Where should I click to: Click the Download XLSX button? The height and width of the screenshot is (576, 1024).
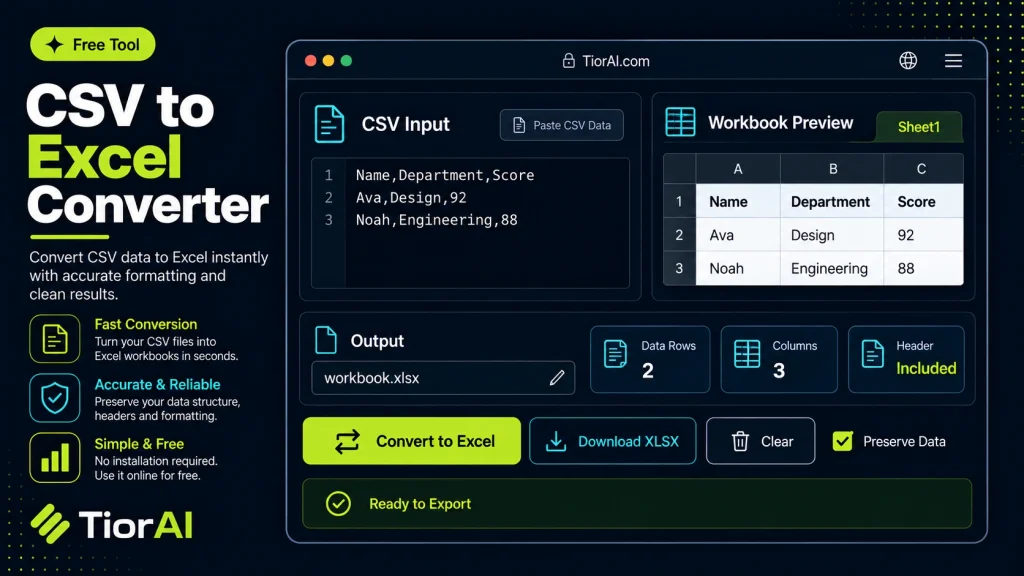point(613,441)
